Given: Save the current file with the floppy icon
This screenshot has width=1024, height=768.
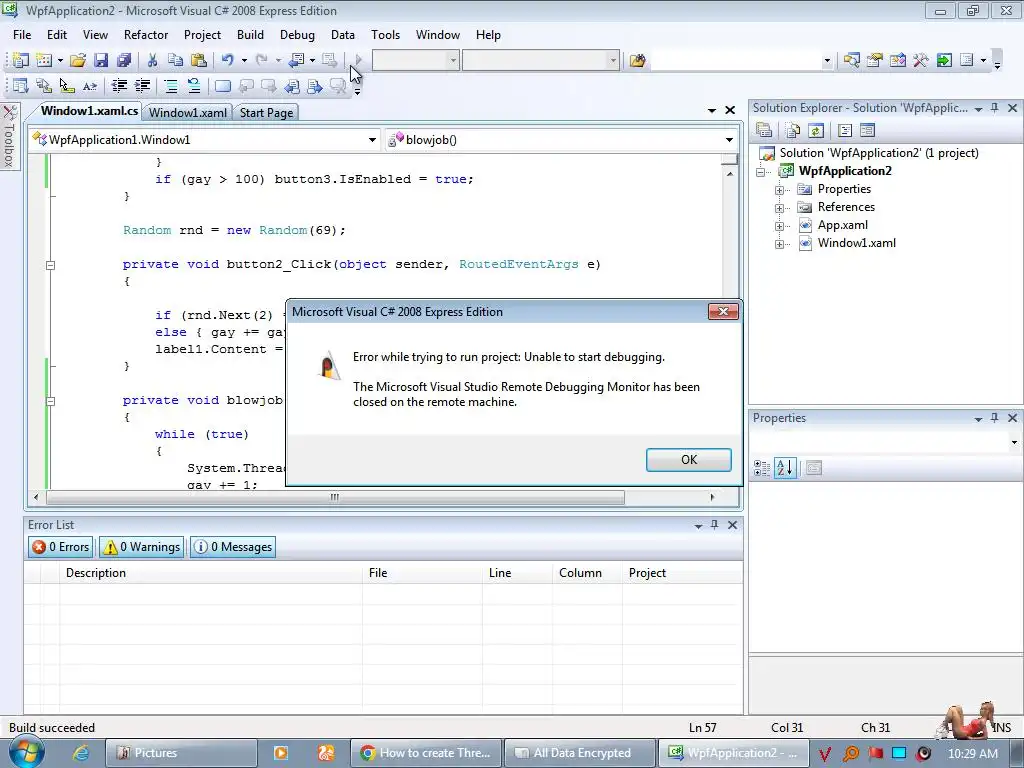Looking at the screenshot, I should [x=101, y=61].
